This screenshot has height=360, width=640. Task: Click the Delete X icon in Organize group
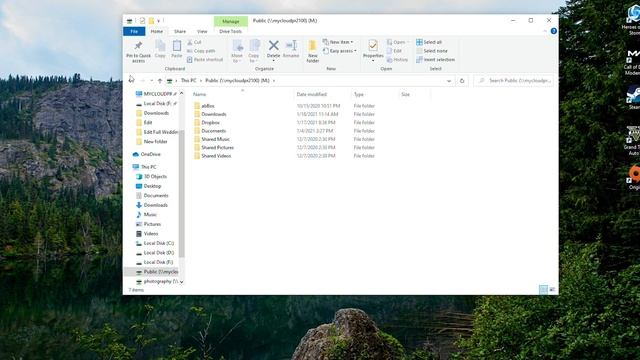tap(273, 45)
